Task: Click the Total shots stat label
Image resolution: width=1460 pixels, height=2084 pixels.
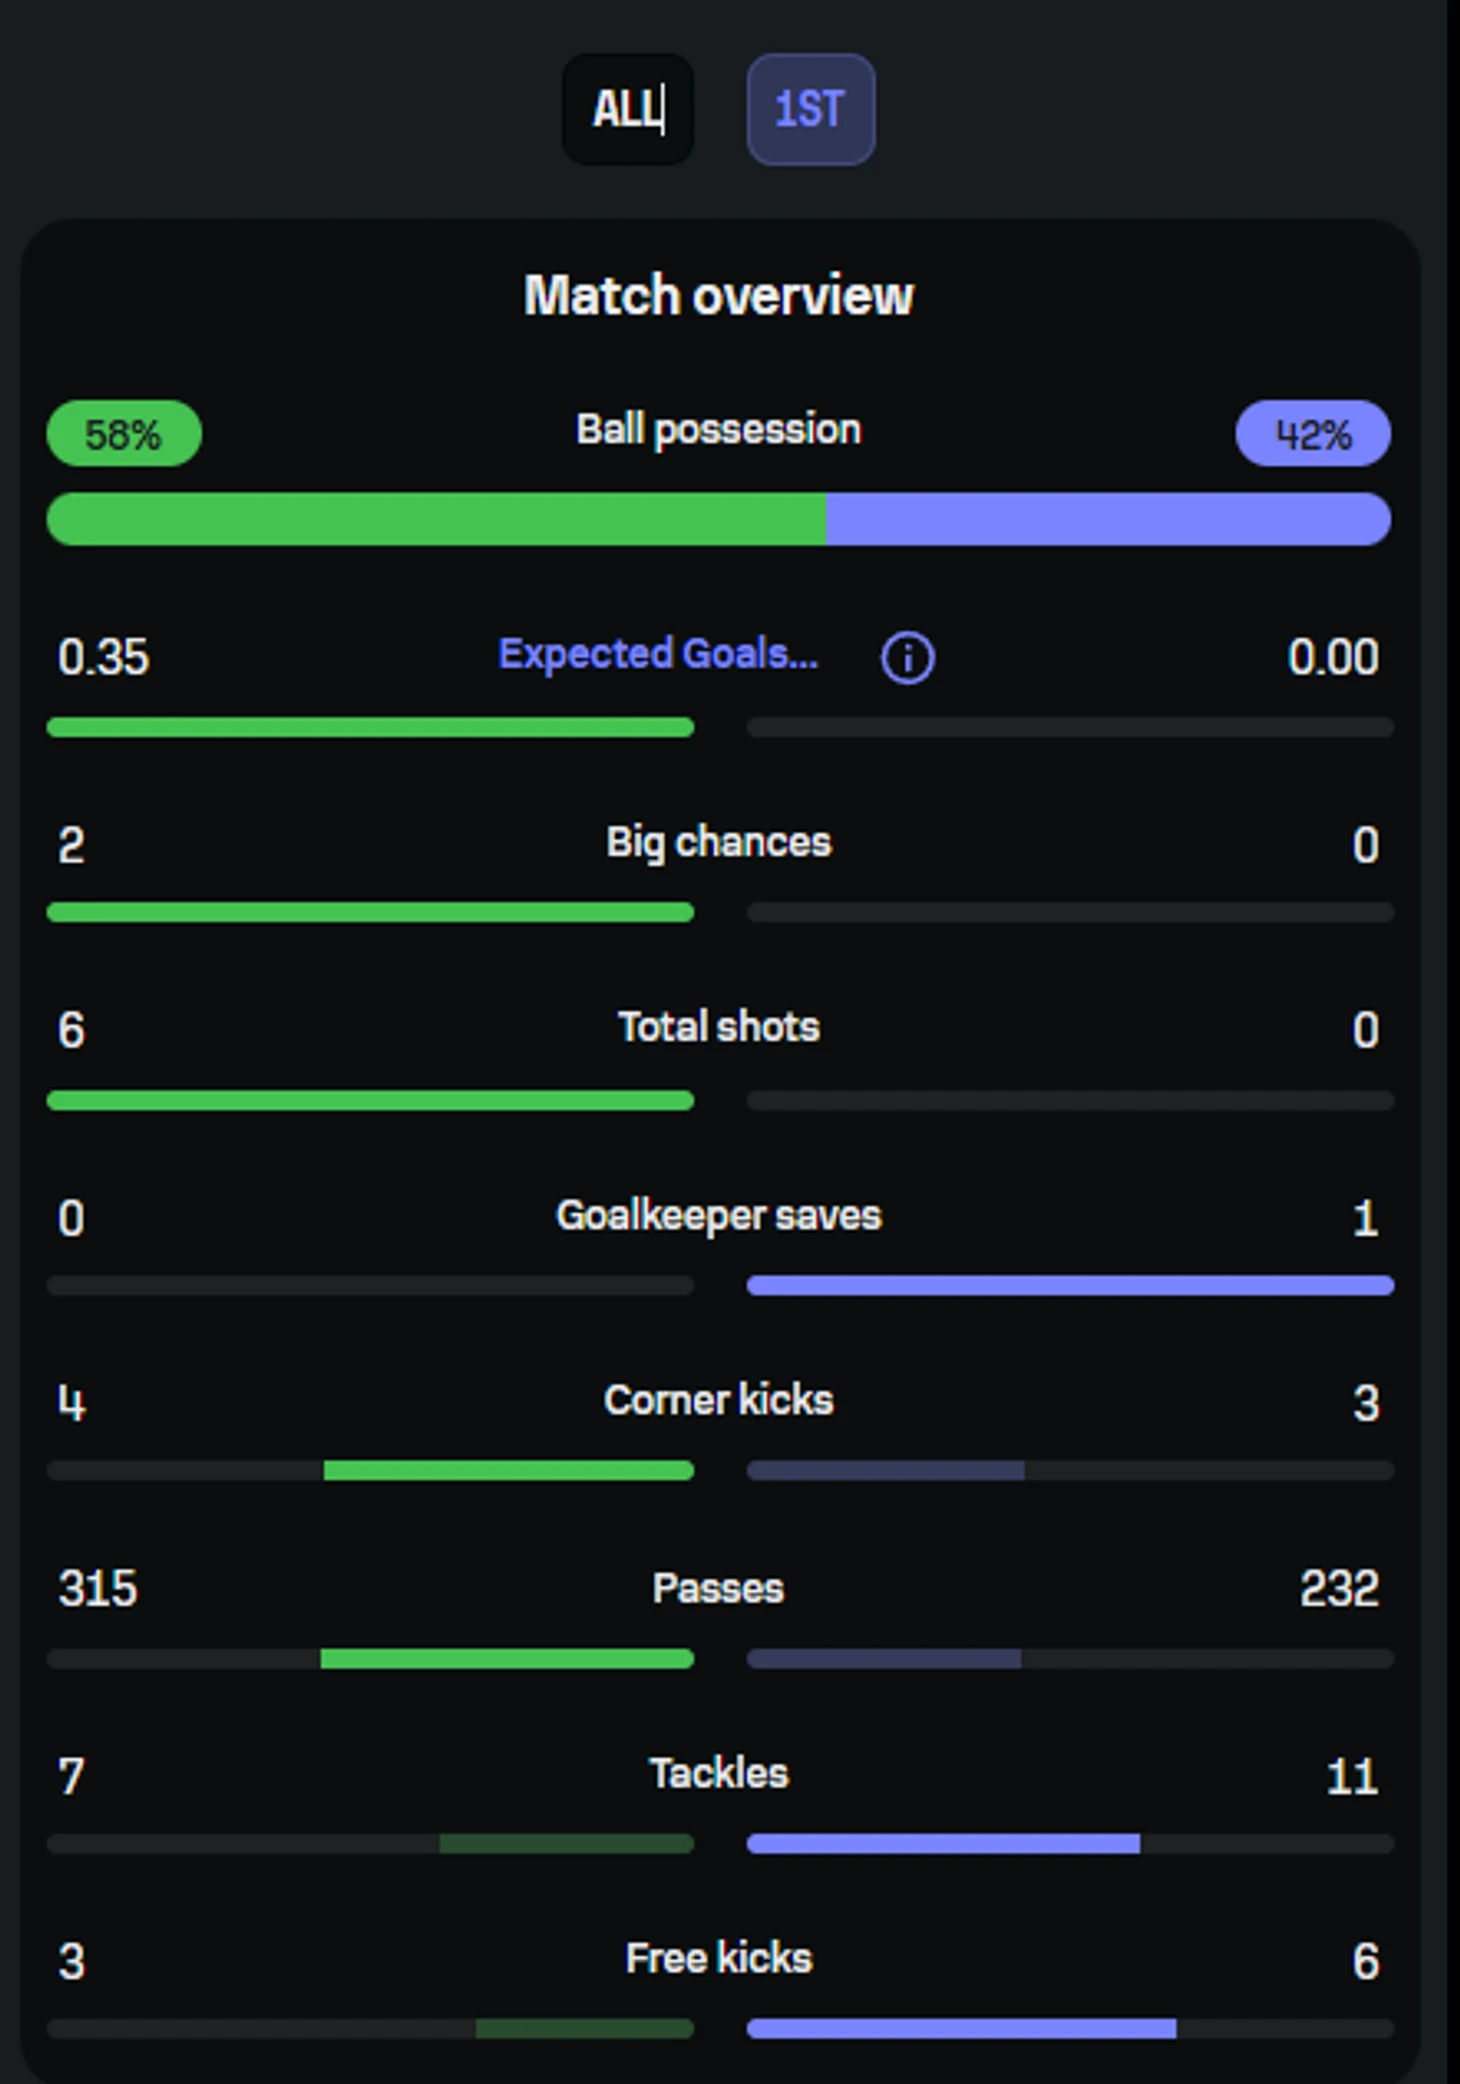Action: coord(718,1027)
